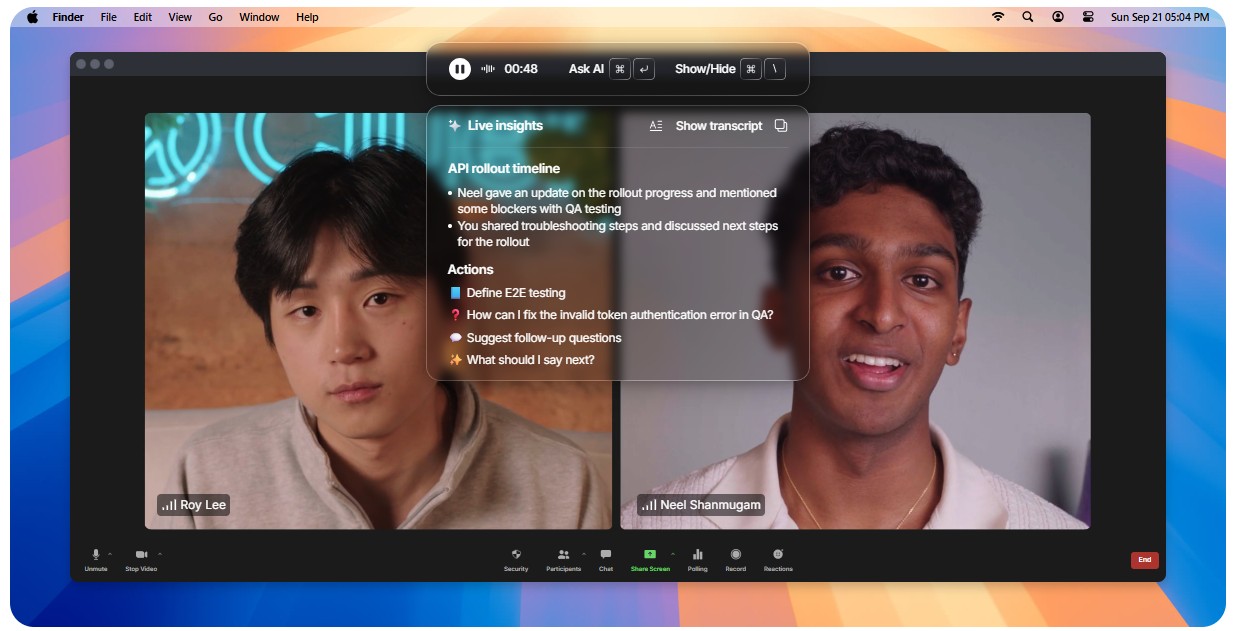Open the Security shield icon
The image size is (1239, 631).
(516, 555)
